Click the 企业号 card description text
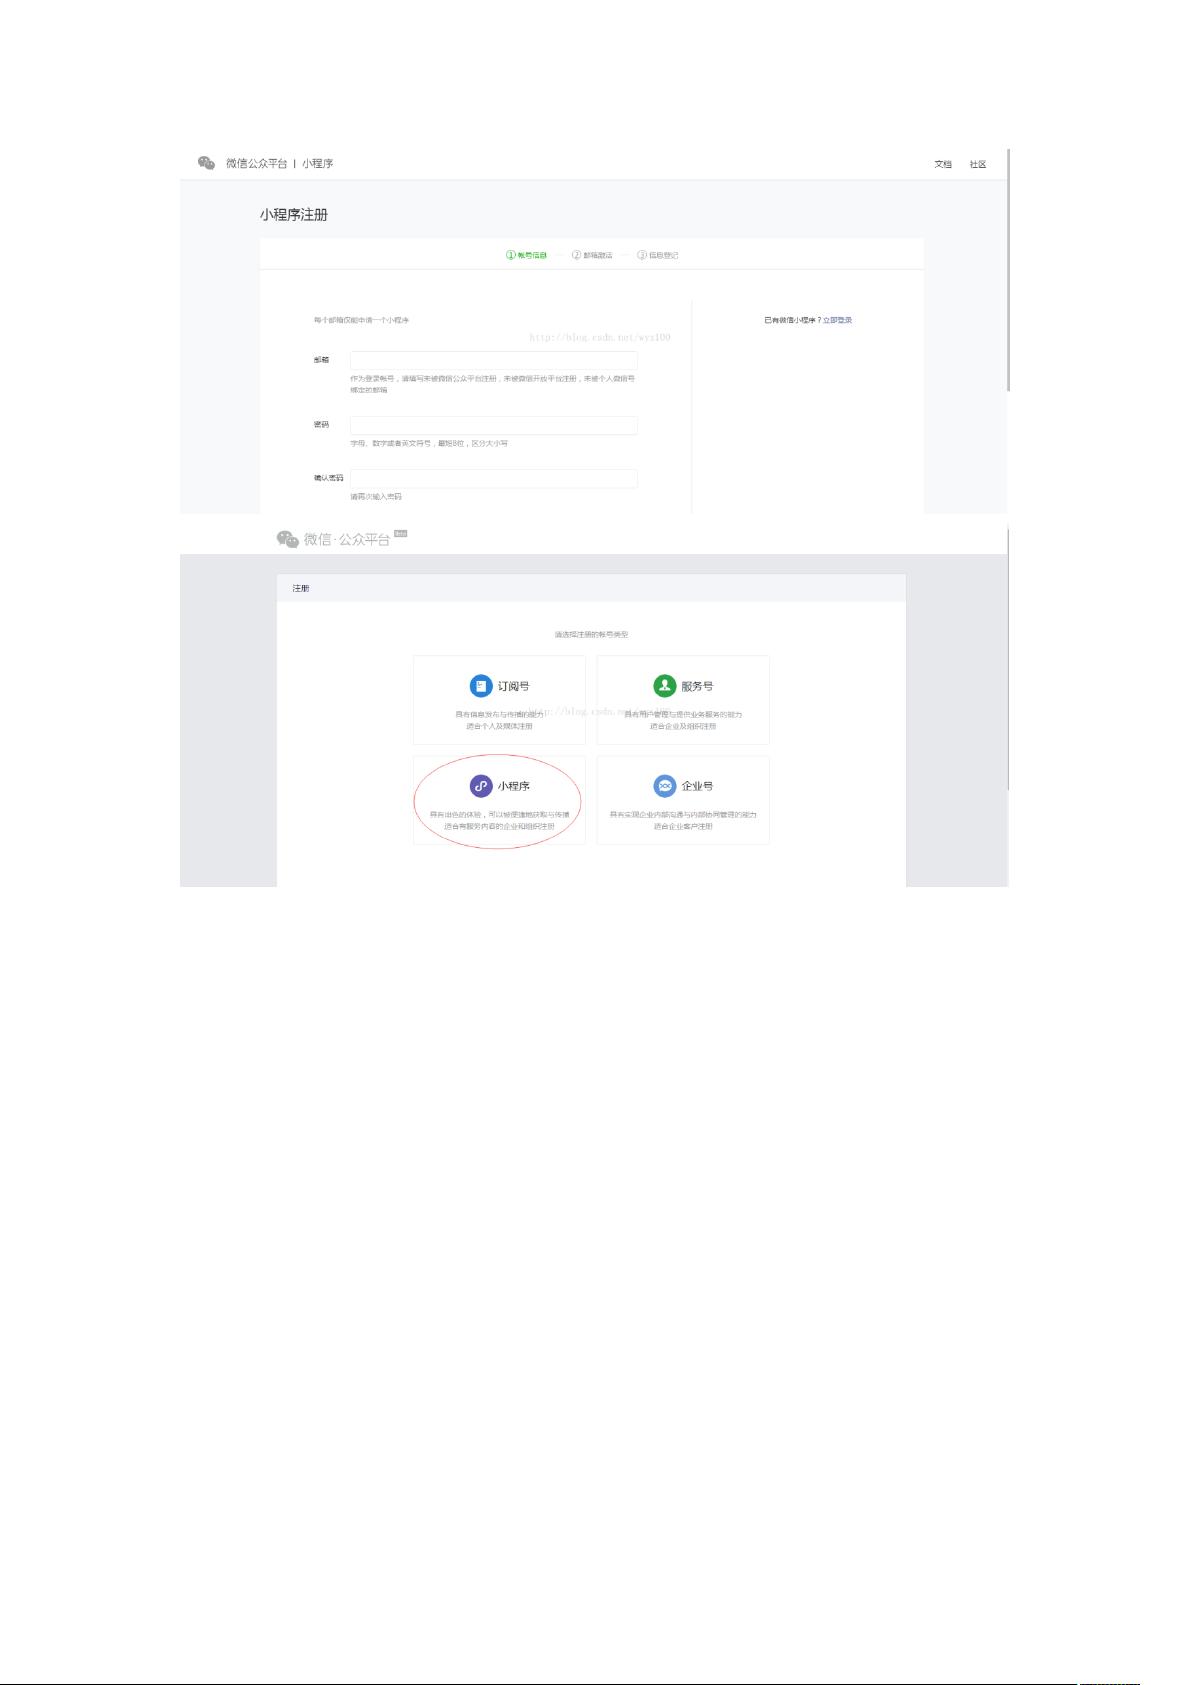The image size is (1192, 1685). click(x=683, y=820)
